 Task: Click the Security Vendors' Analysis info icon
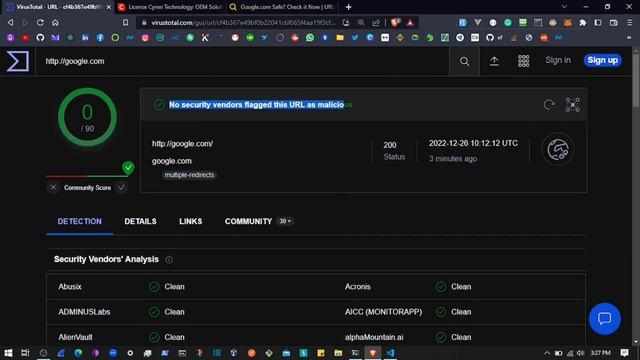pyautogui.click(x=169, y=260)
